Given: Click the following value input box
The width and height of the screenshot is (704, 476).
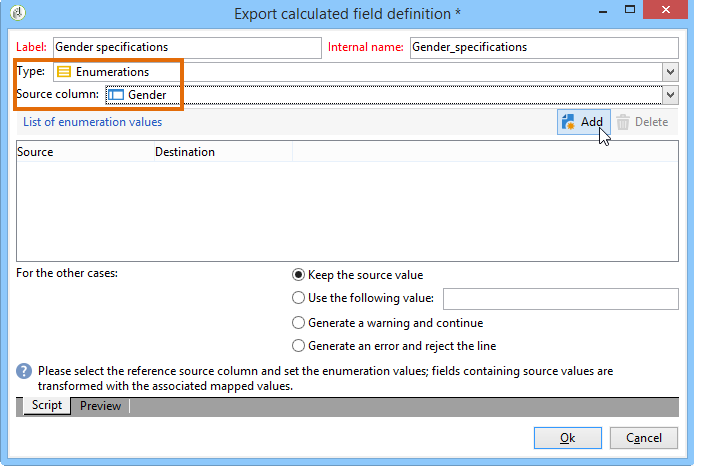Looking at the screenshot, I should click(x=560, y=298).
